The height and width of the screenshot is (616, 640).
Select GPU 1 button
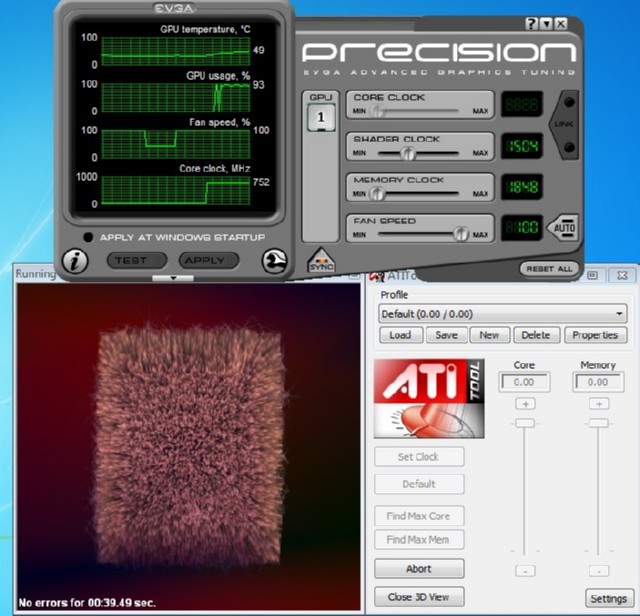pyautogui.click(x=321, y=117)
